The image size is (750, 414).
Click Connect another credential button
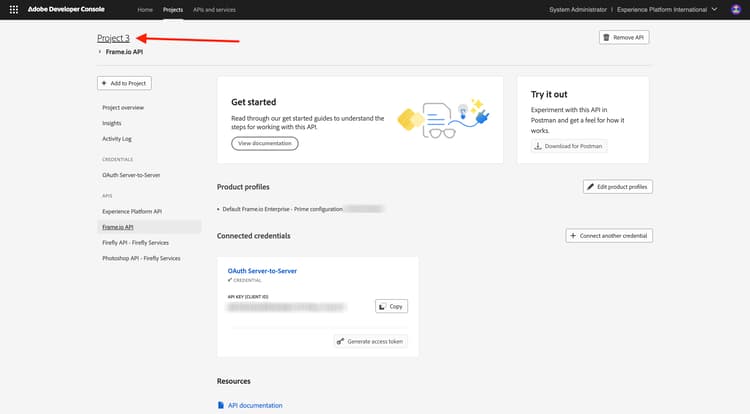point(609,236)
